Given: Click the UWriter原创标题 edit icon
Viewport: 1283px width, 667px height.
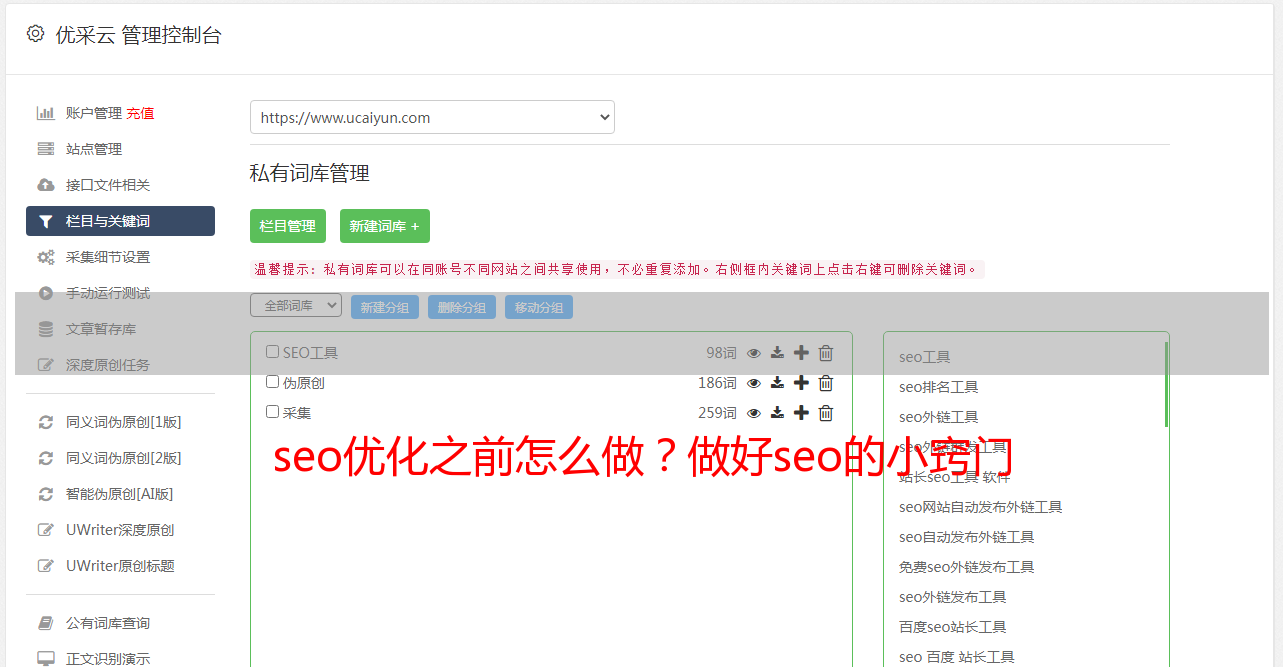Looking at the screenshot, I should click(46, 566).
